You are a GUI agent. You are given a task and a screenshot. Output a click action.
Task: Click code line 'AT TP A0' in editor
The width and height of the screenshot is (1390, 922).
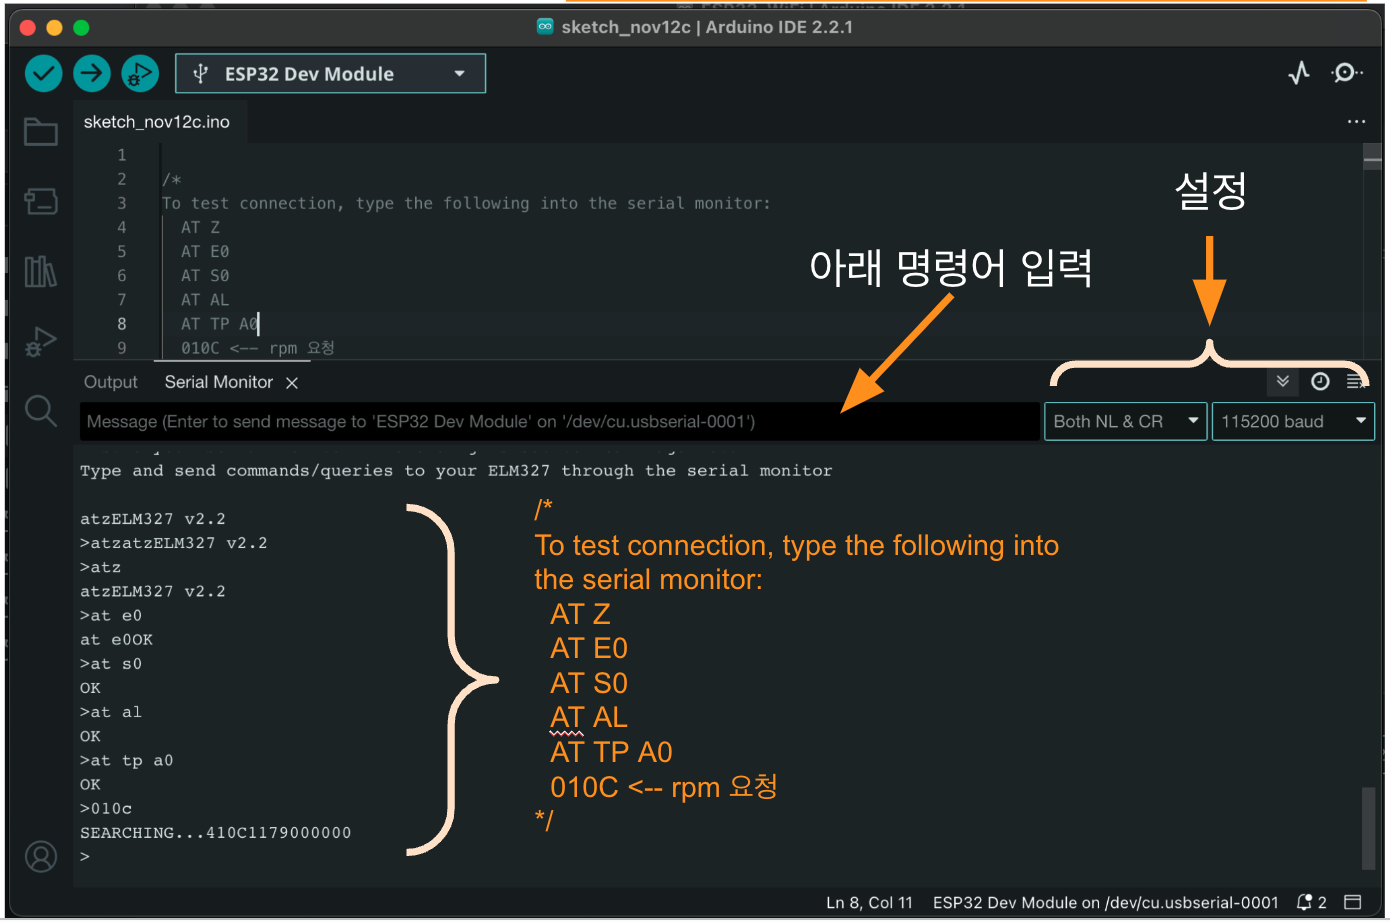220,324
